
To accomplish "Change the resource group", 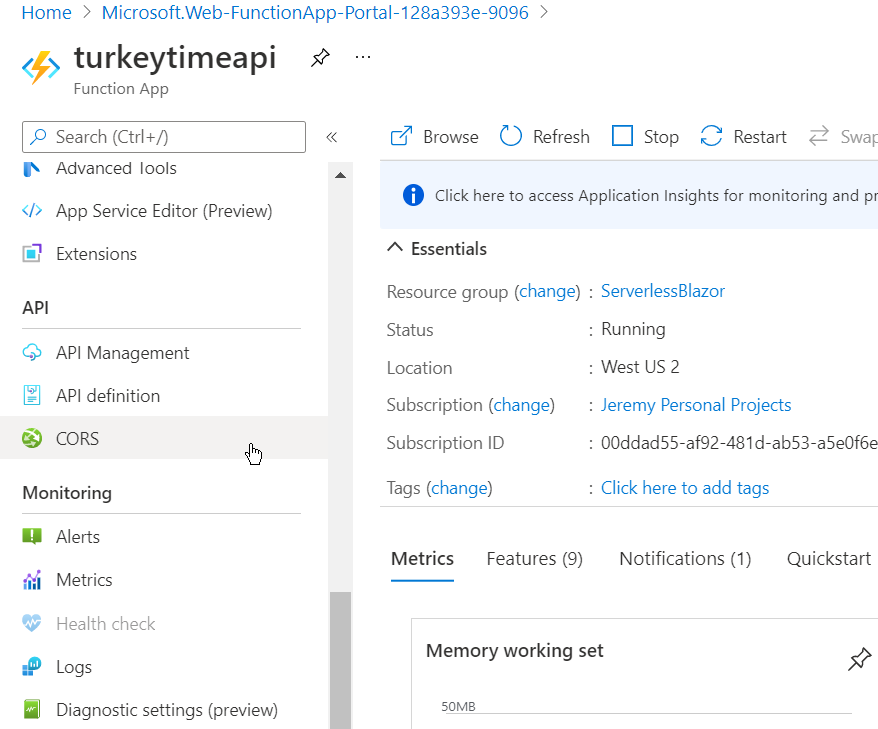I will (547, 291).
